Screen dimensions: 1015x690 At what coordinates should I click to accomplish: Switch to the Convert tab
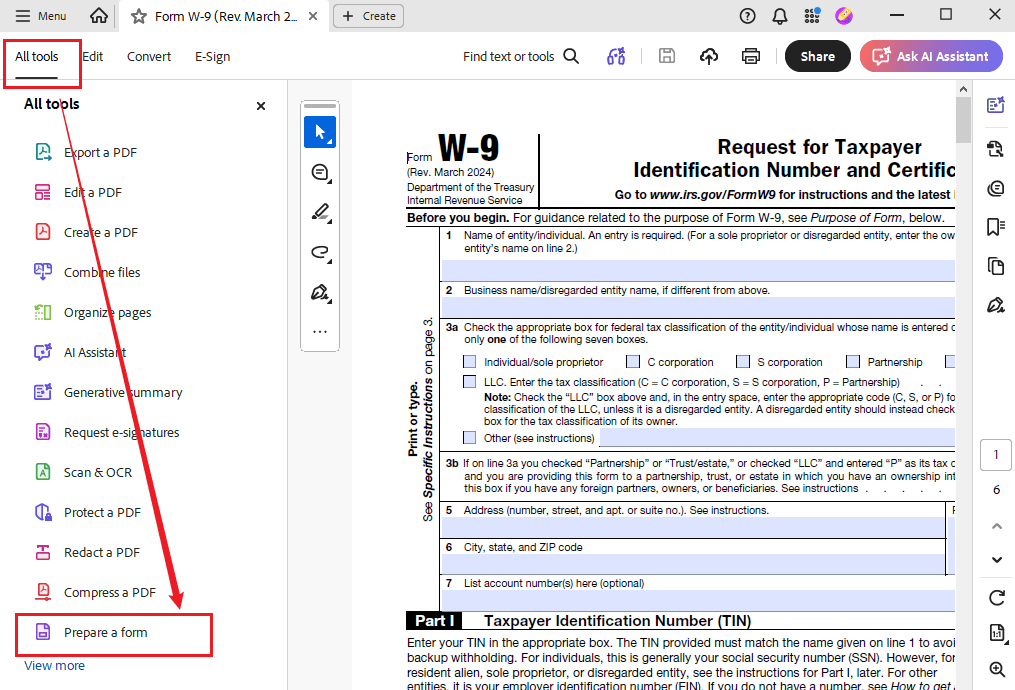point(149,57)
